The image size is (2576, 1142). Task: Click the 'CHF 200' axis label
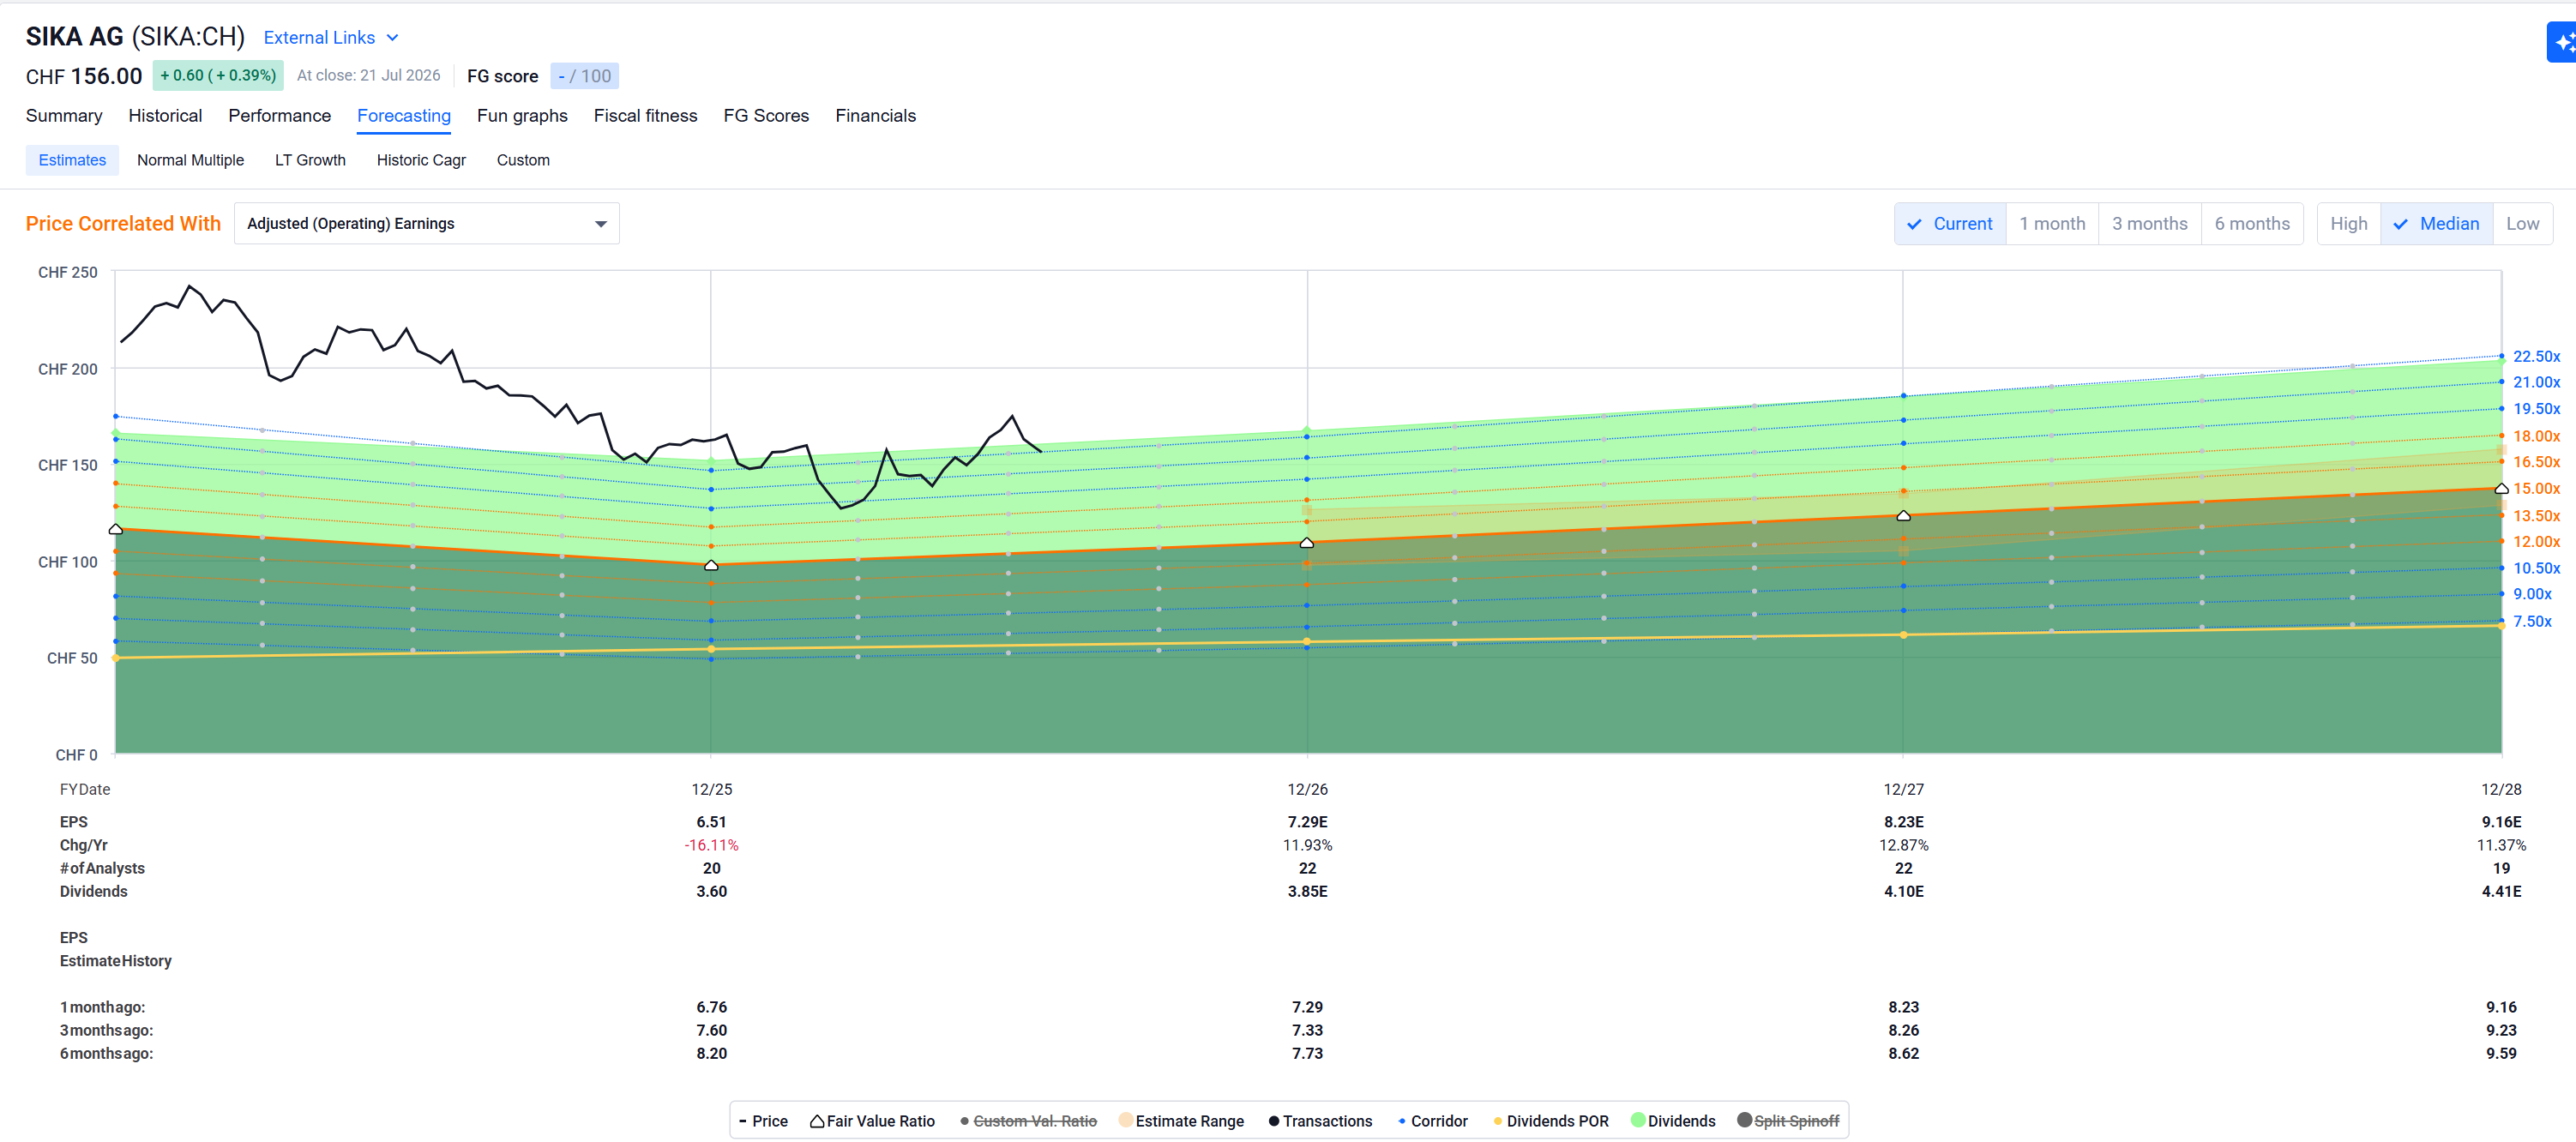click(x=68, y=369)
